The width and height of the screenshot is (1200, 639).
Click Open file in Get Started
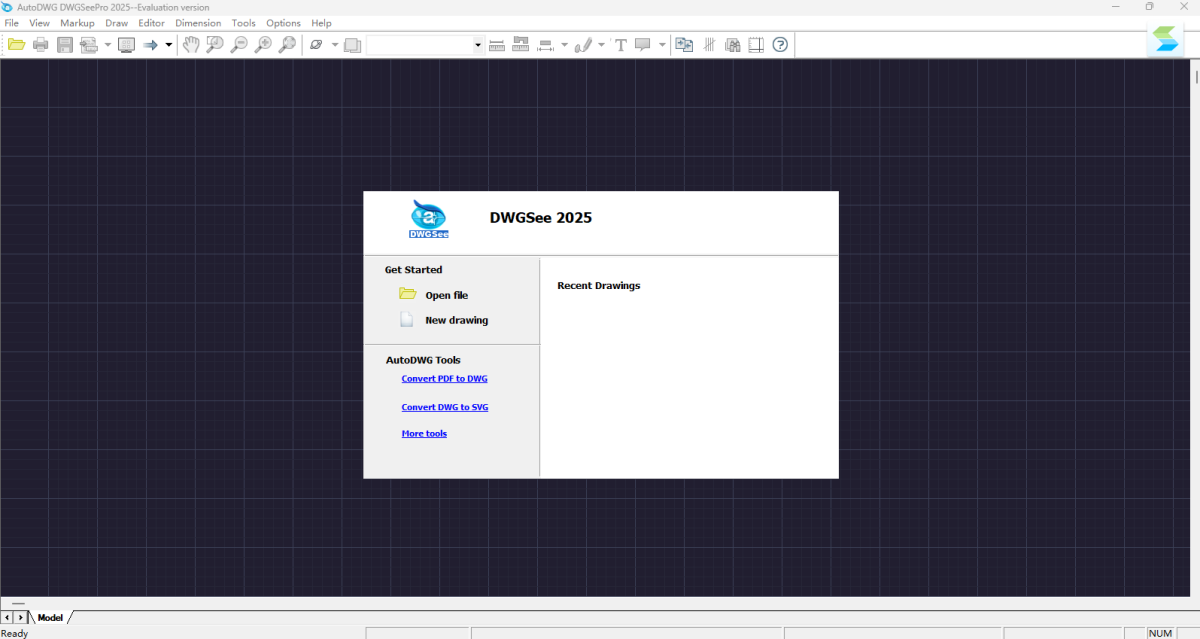click(x=446, y=295)
